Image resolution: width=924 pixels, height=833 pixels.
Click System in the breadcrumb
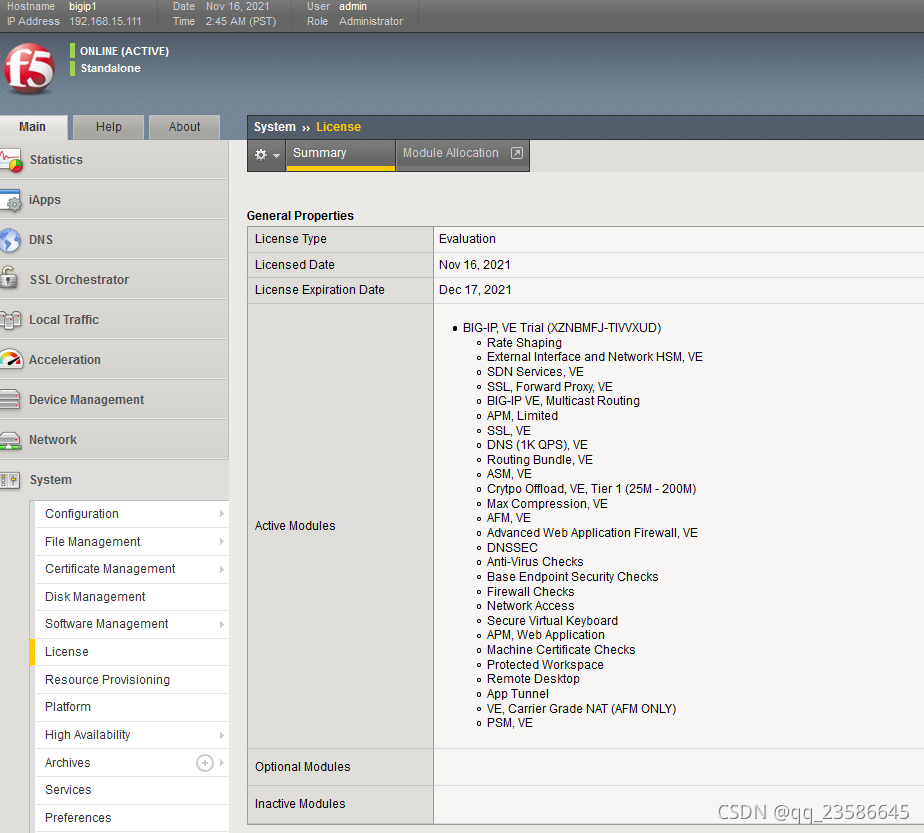(275, 127)
